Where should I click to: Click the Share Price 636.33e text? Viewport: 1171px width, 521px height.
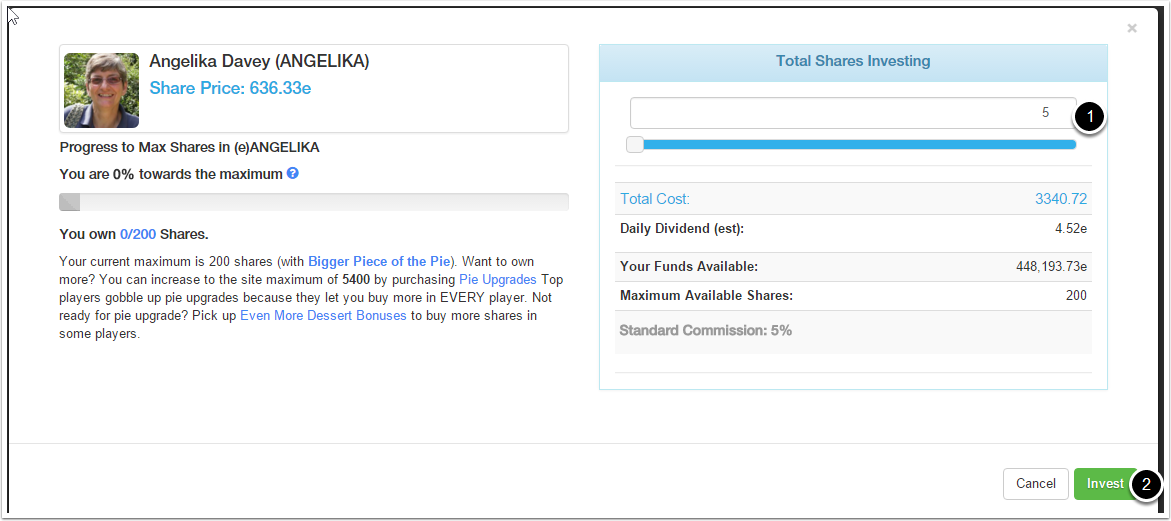point(230,88)
